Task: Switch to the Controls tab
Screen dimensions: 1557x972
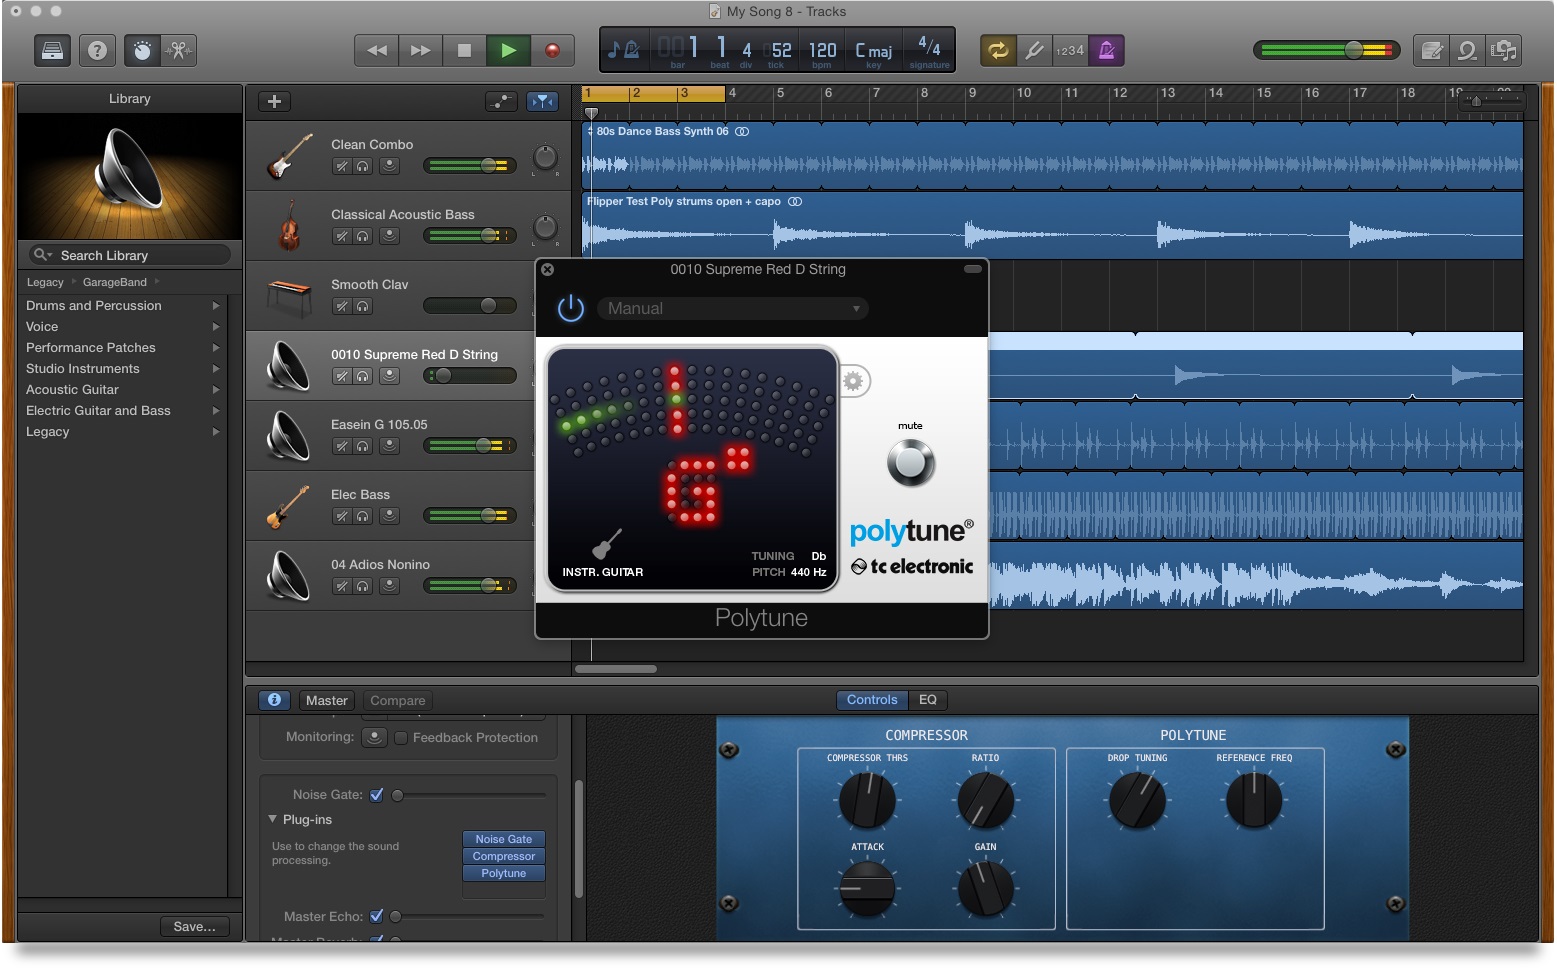Action: pyautogui.click(x=872, y=700)
